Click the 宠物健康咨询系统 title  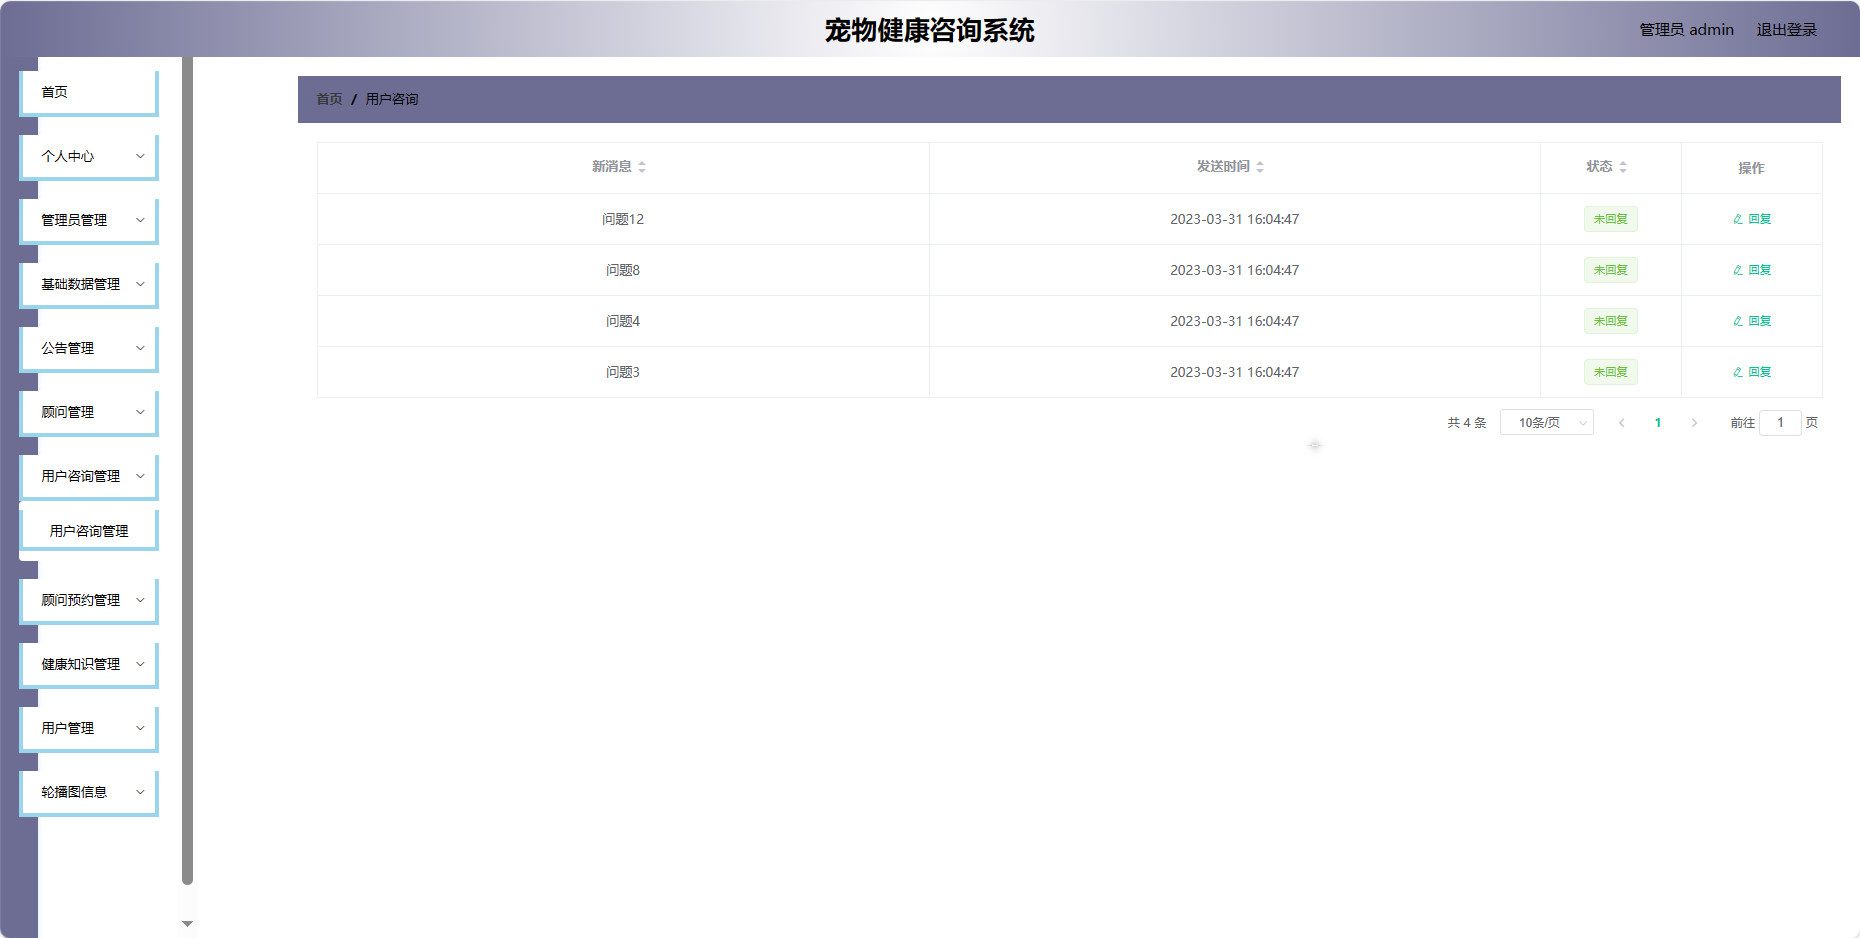point(930,30)
